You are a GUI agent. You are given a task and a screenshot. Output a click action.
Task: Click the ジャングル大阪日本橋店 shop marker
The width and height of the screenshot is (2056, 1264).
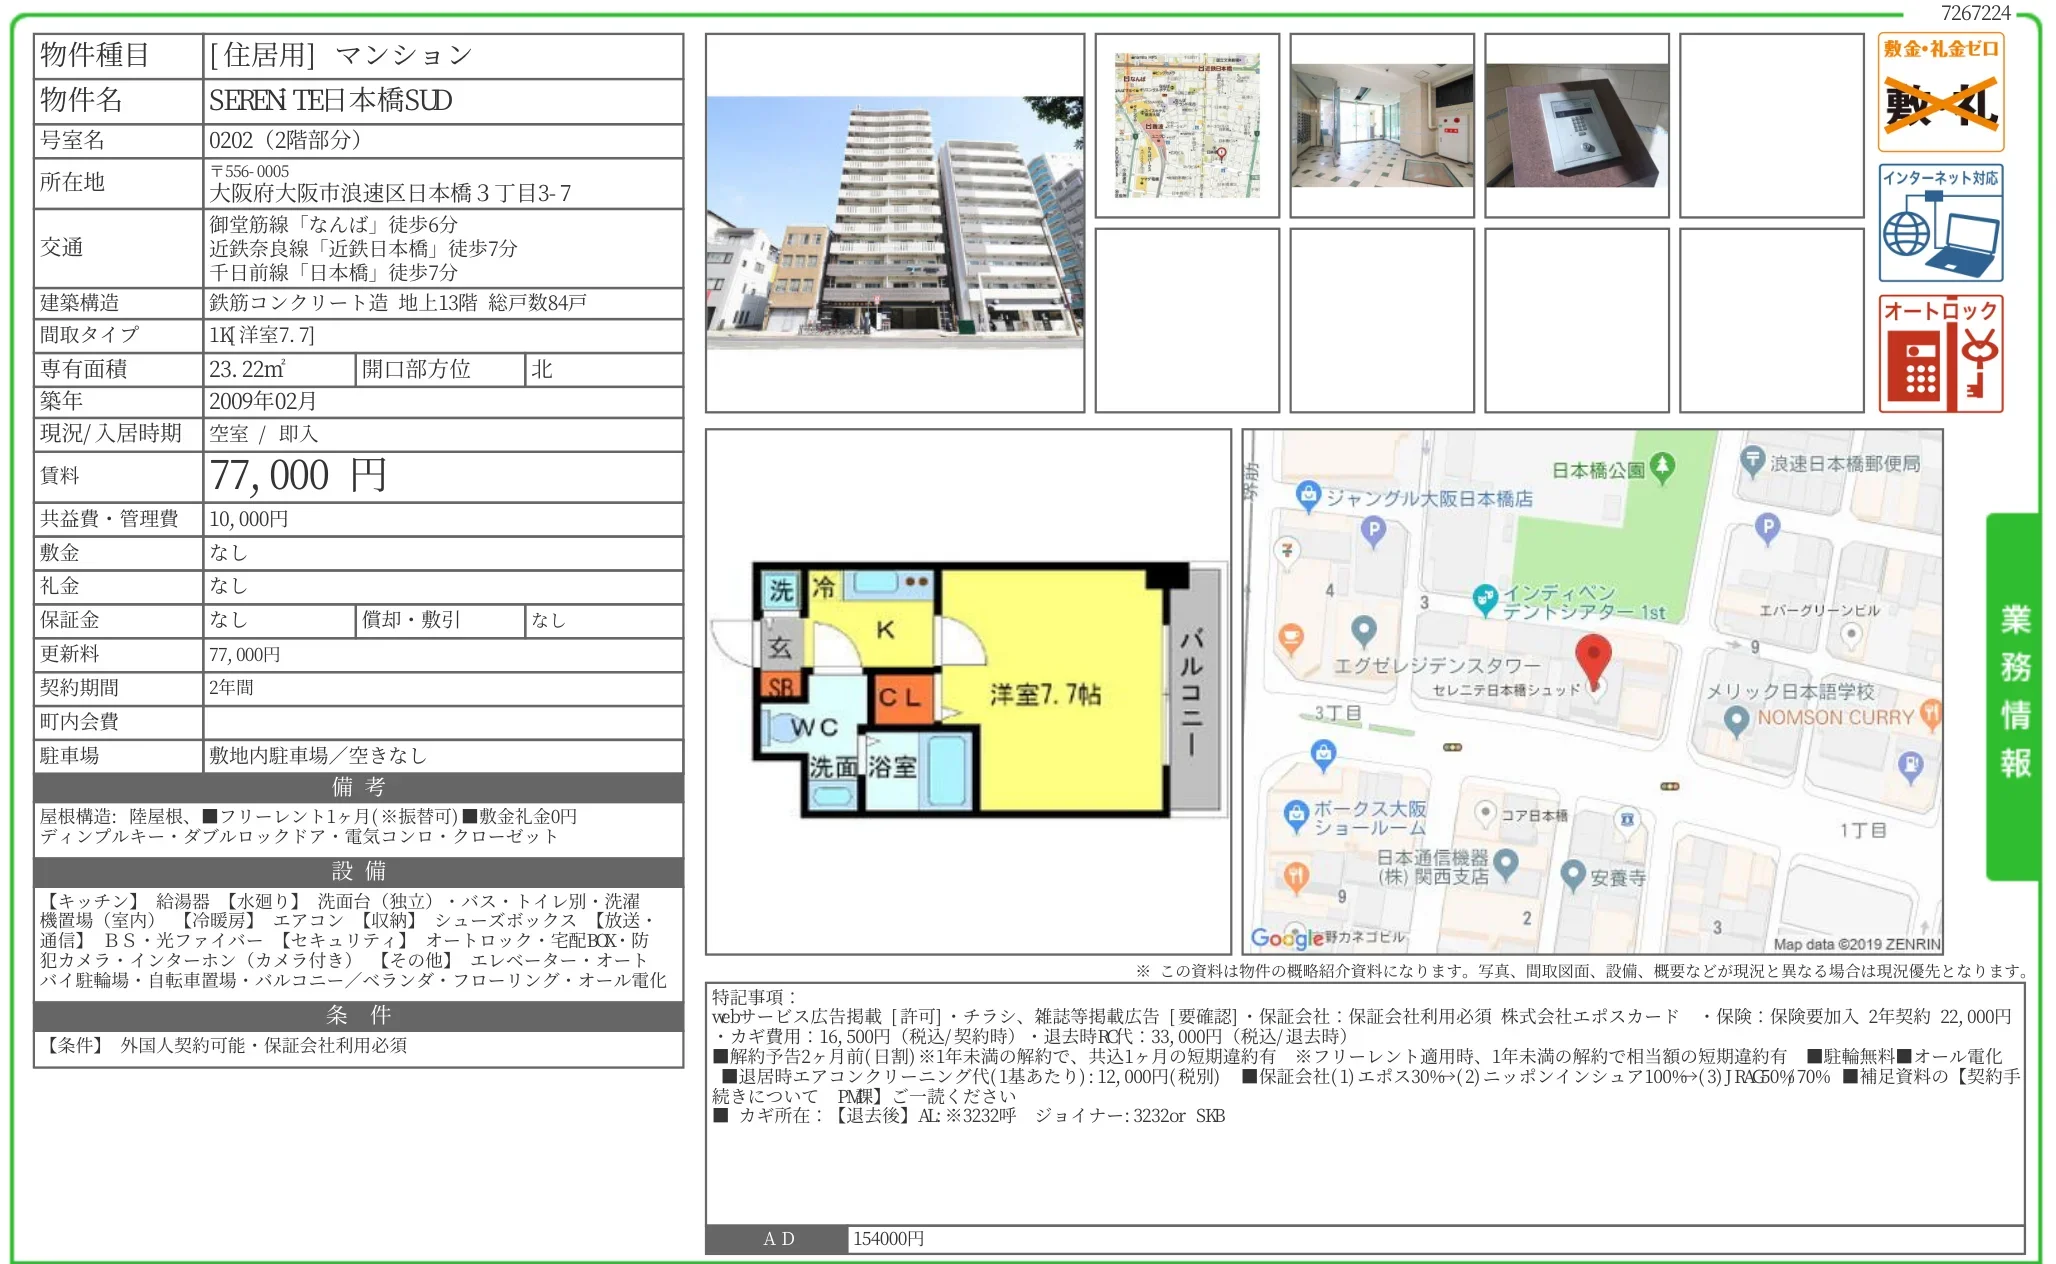coord(1308,495)
